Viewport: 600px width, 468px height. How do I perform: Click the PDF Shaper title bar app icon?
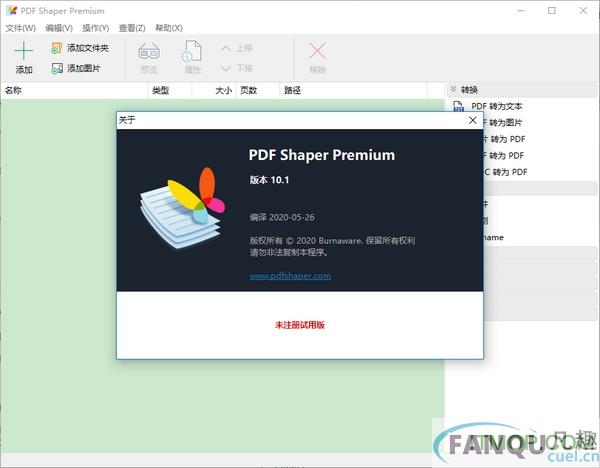[11, 11]
